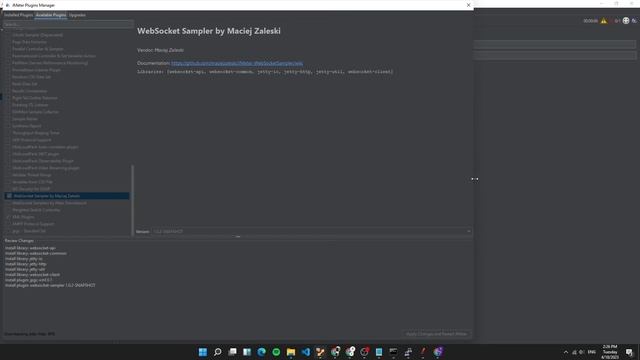Switch to JMeter red feather taskbar icon
The image size is (640, 360).
423,352
